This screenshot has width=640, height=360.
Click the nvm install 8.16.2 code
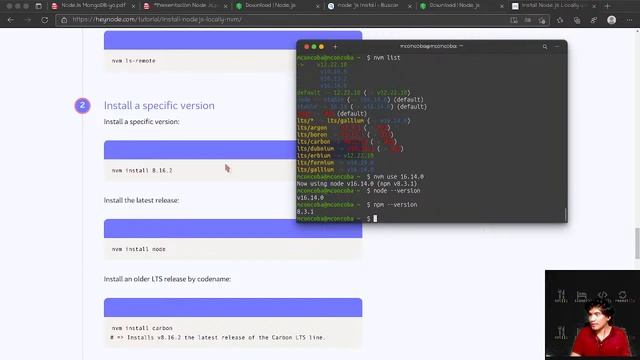point(142,171)
